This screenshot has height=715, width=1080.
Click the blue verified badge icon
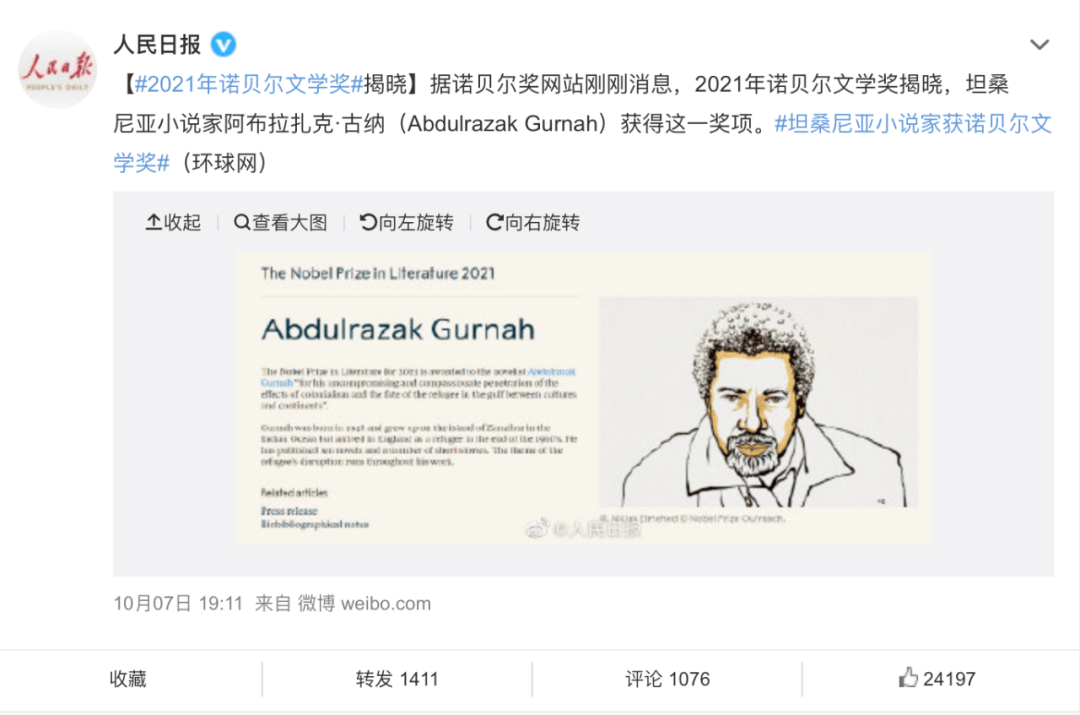pyautogui.click(x=222, y=45)
